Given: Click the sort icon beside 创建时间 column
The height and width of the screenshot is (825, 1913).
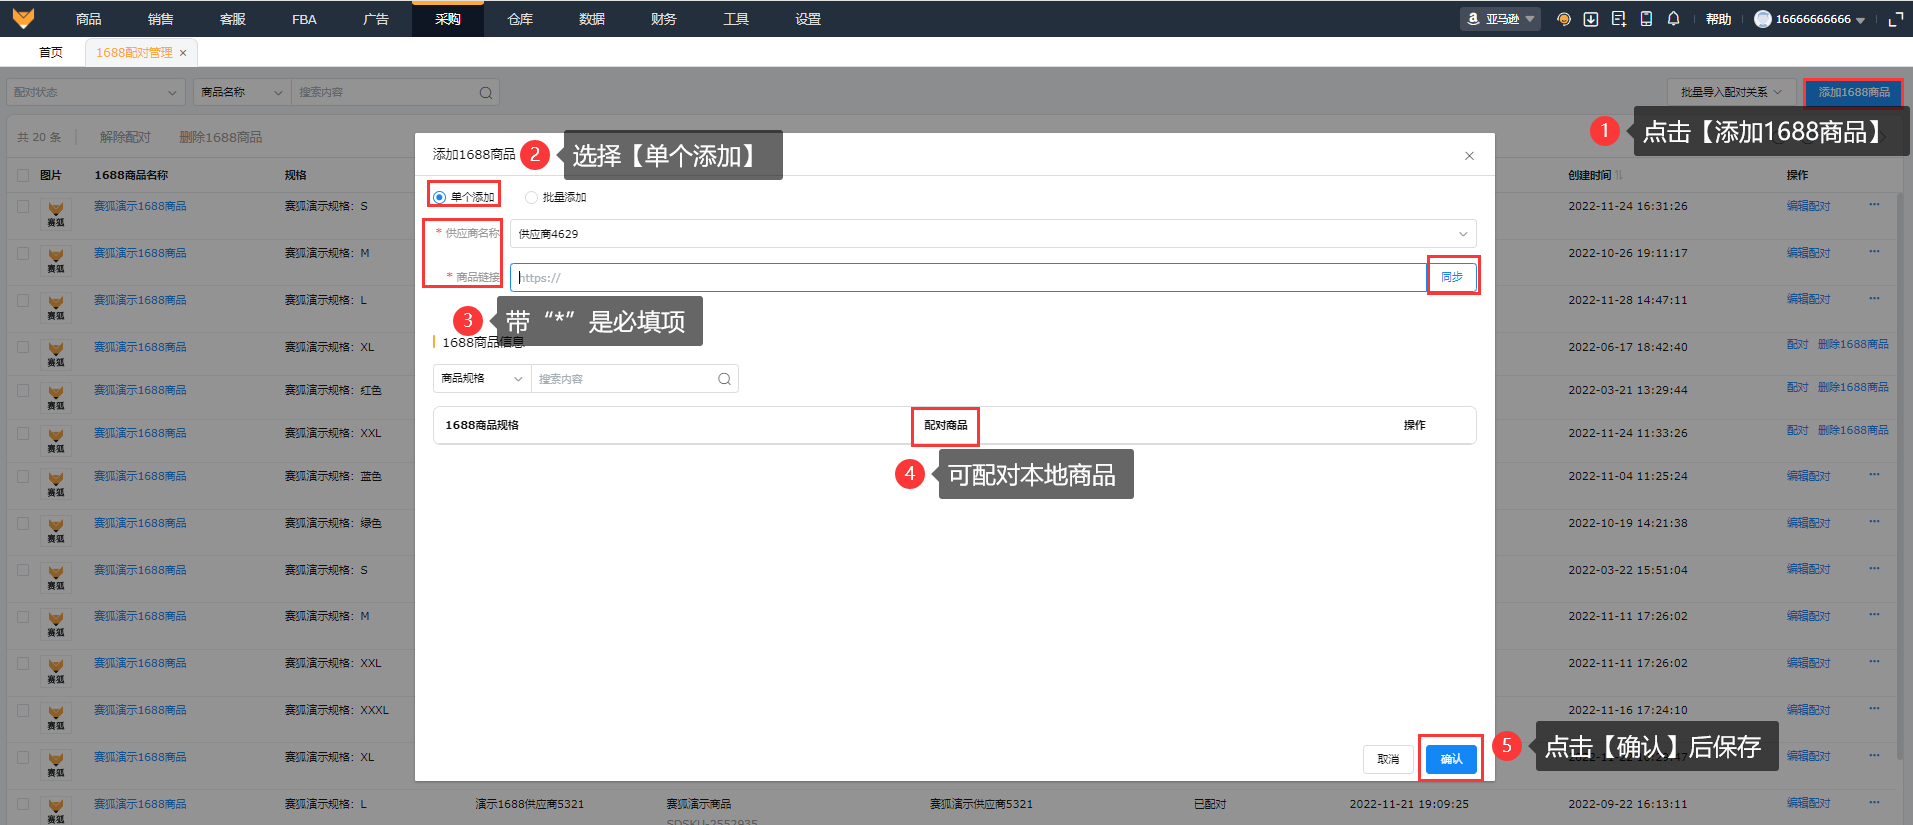Looking at the screenshot, I should pyautogui.click(x=1619, y=175).
